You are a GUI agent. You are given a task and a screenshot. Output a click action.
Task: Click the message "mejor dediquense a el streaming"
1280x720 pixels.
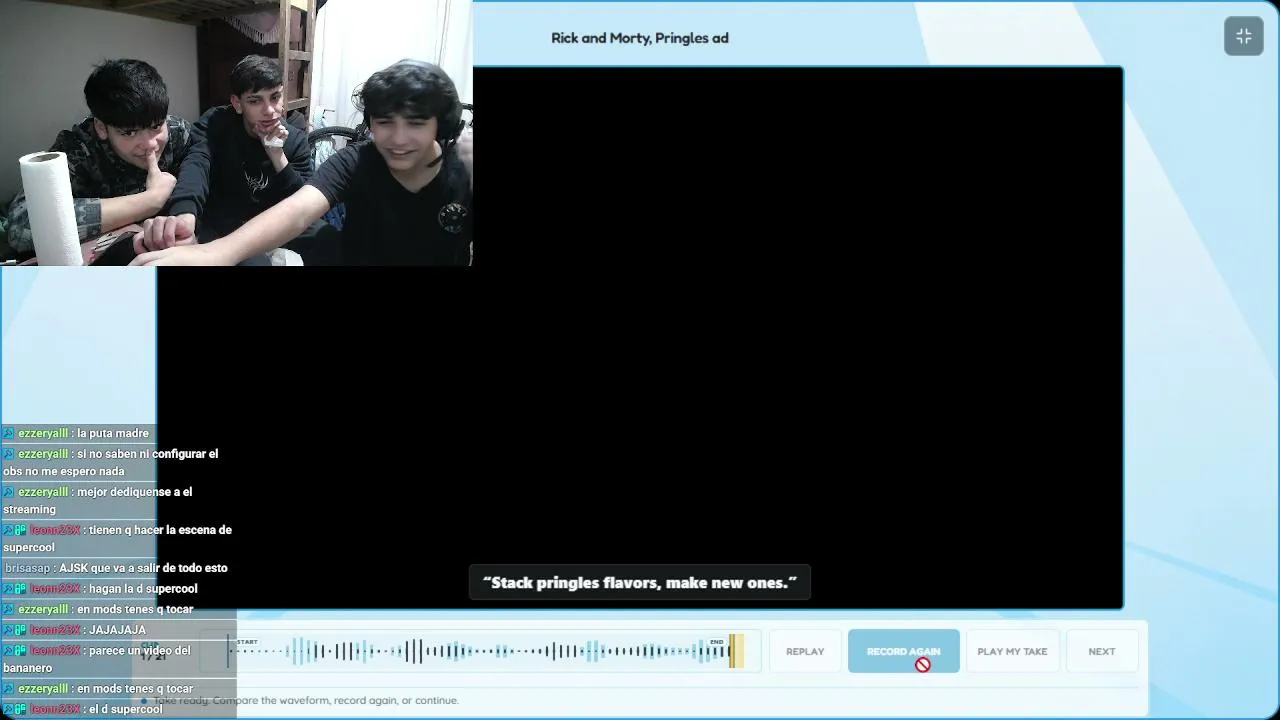97,500
